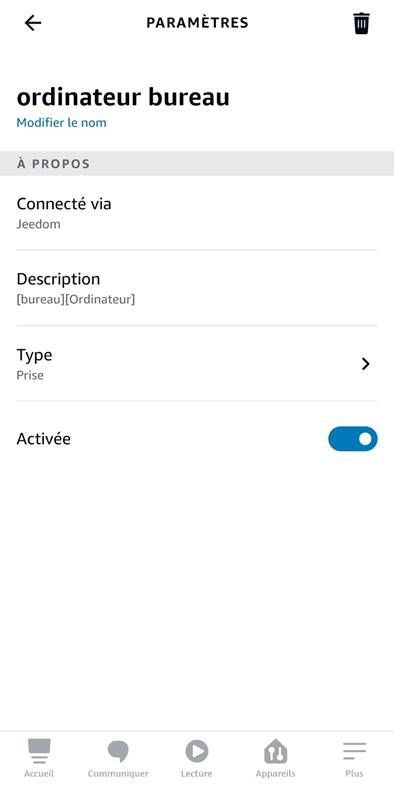Select the Communiquer tab label

118,773
